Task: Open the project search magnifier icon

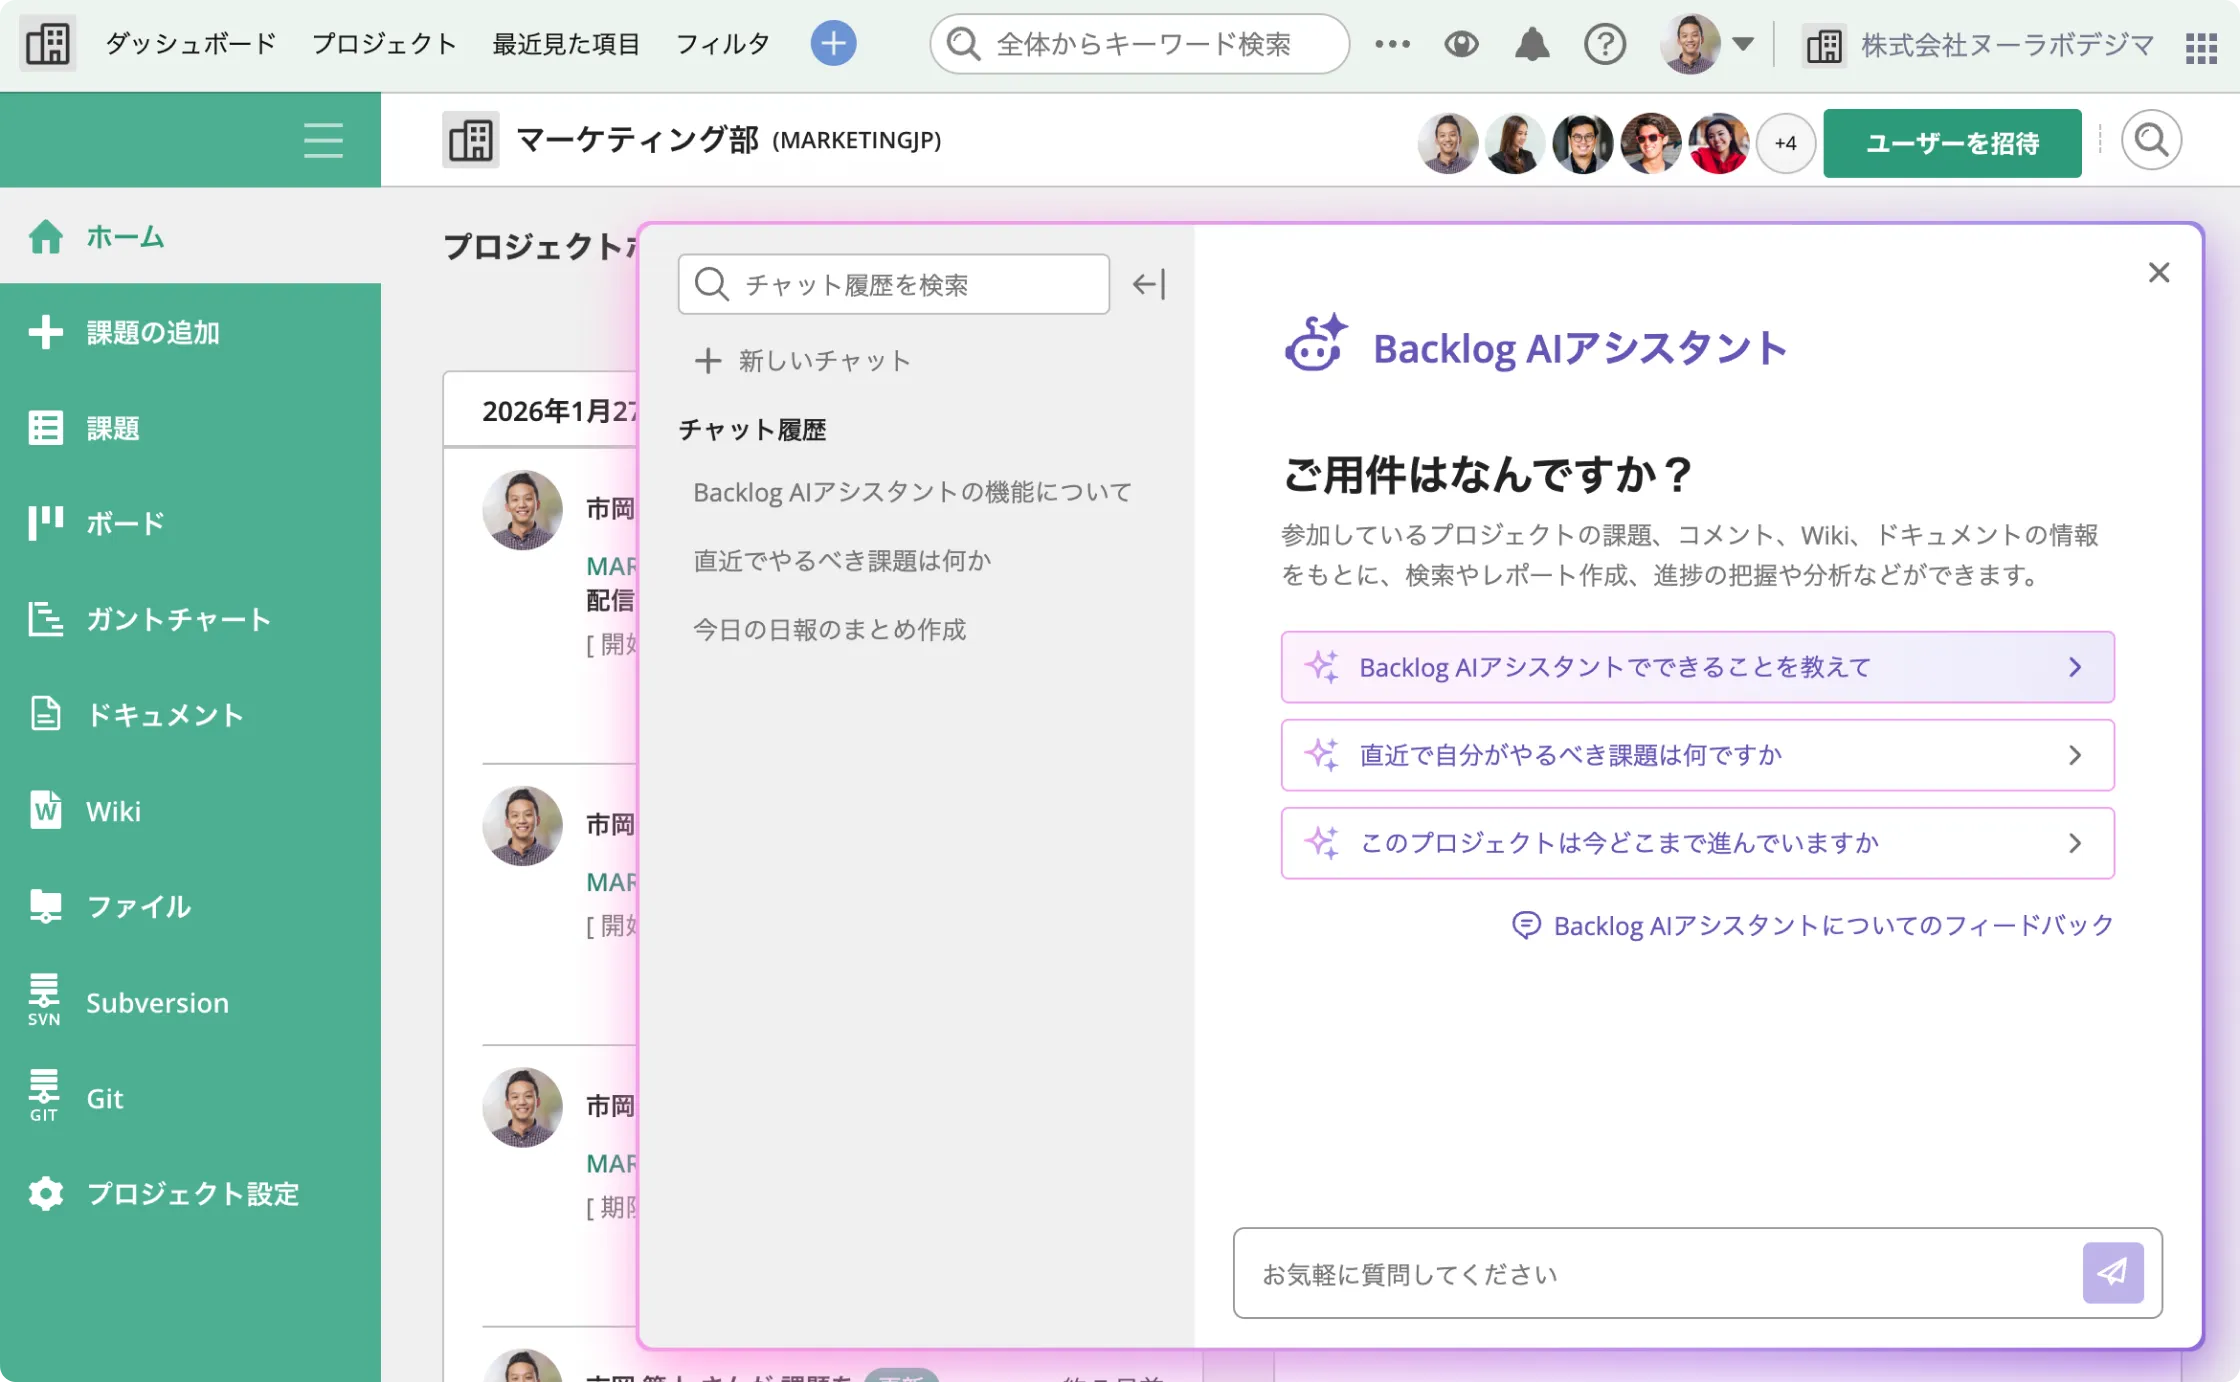Action: coord(2151,140)
